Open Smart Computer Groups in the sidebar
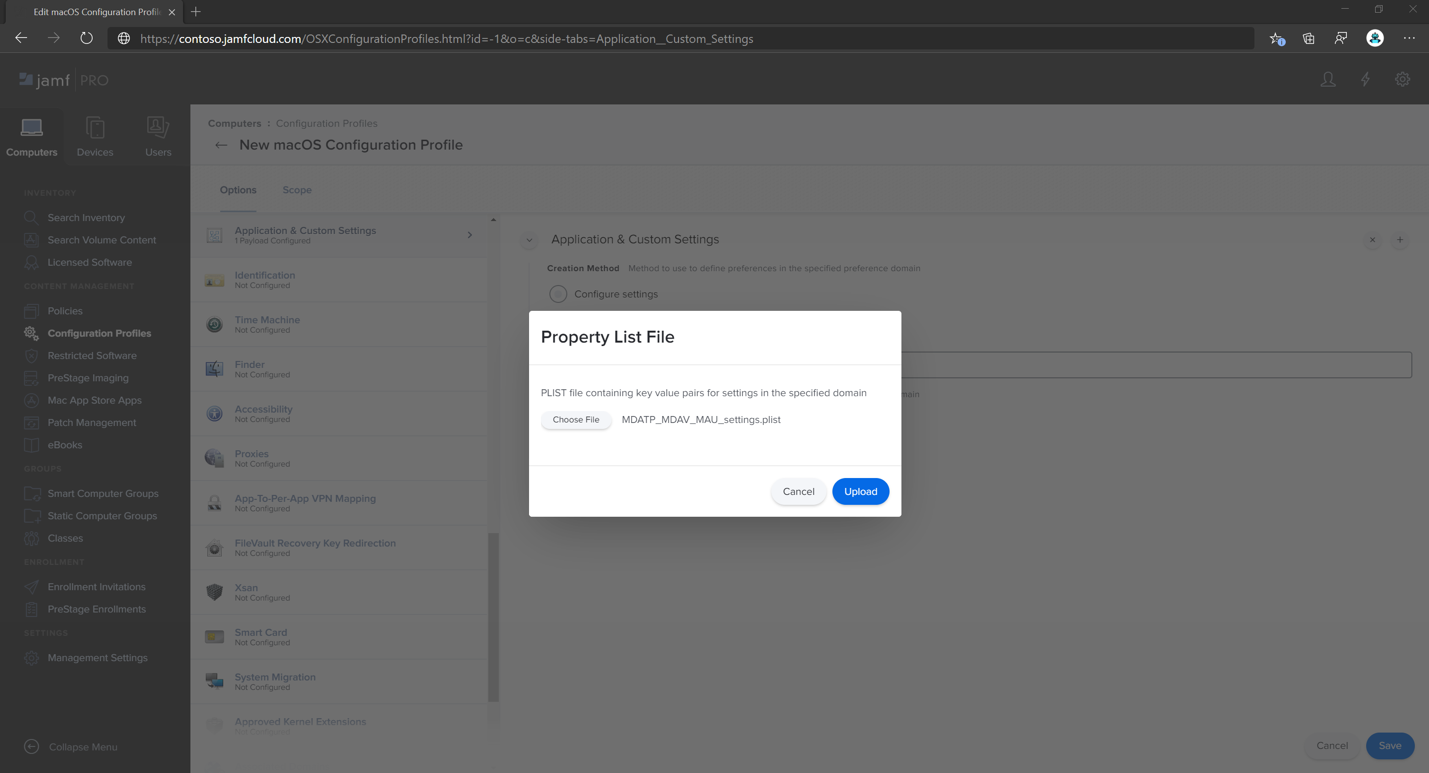The width and height of the screenshot is (1429, 773). 102,494
